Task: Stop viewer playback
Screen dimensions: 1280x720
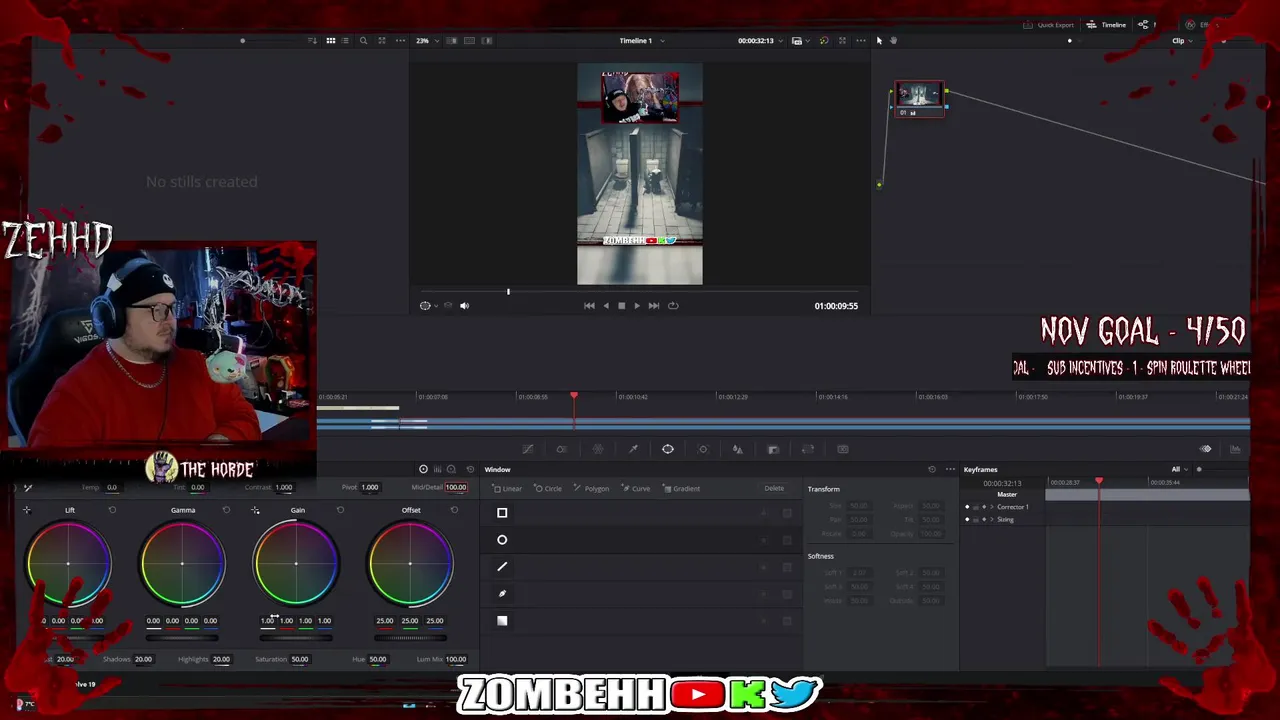Action: pos(621,306)
